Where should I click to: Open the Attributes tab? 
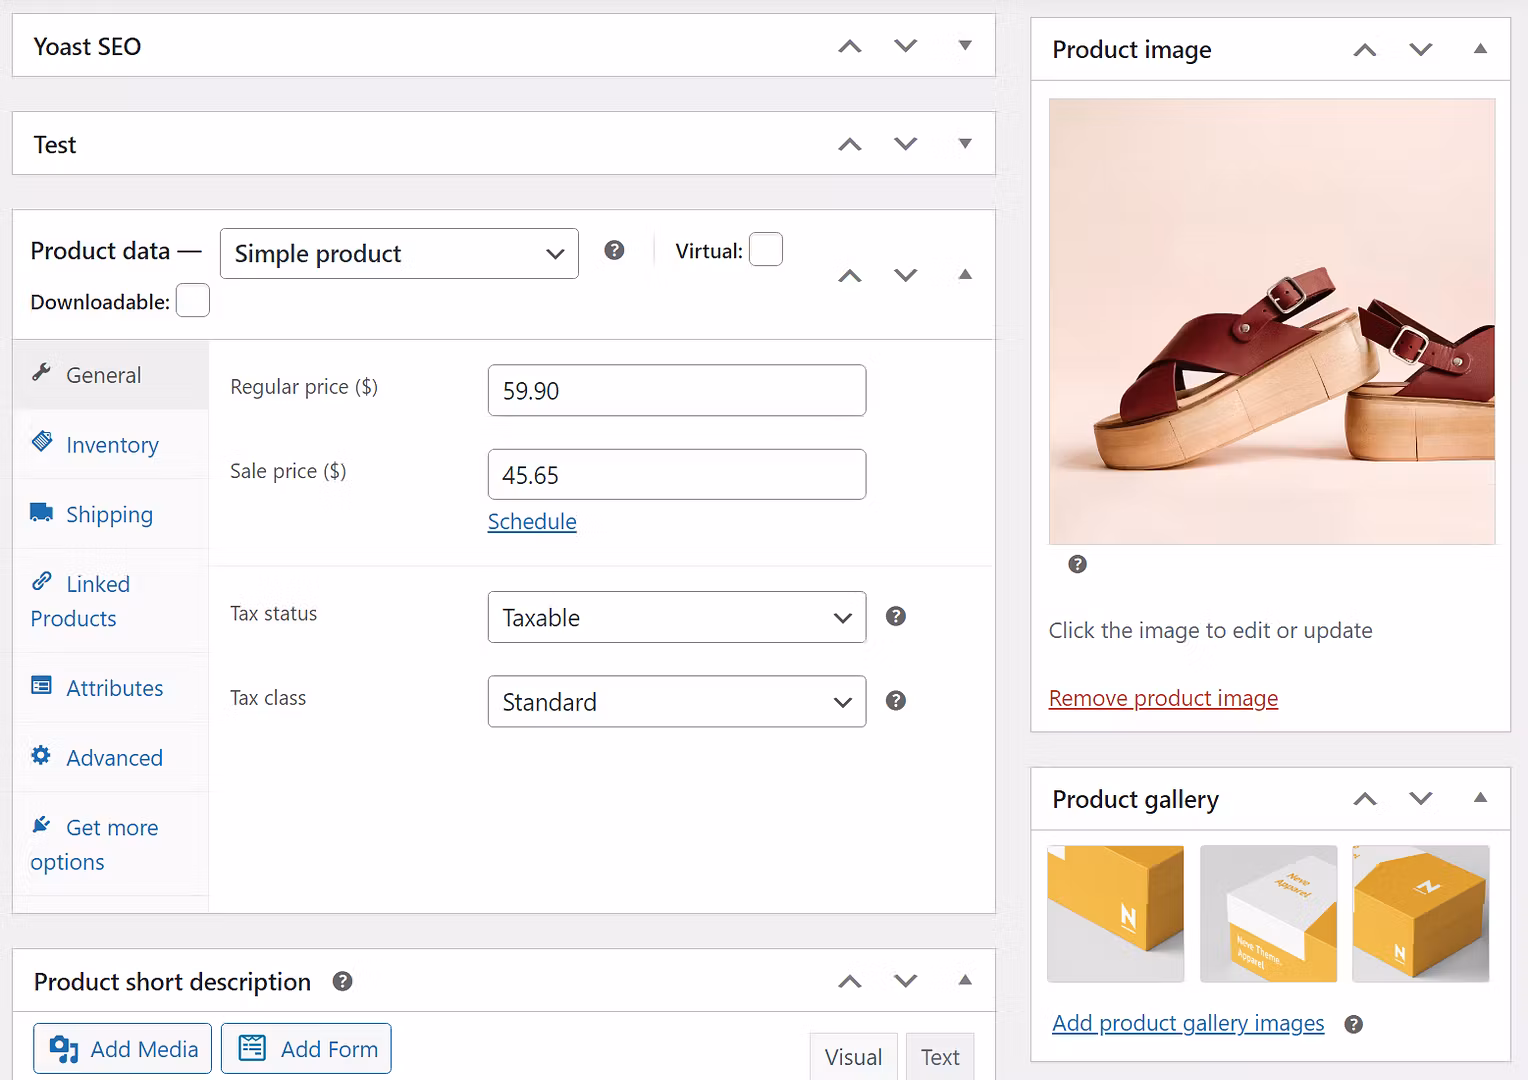pos(115,687)
